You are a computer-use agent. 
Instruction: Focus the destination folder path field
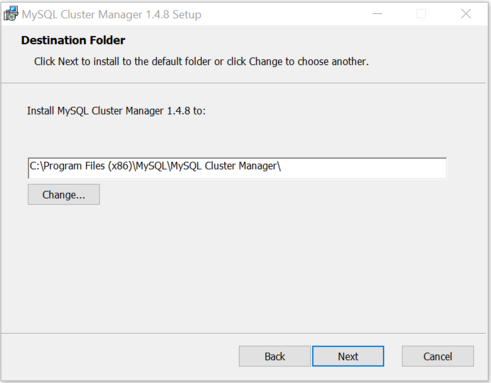[237, 168]
